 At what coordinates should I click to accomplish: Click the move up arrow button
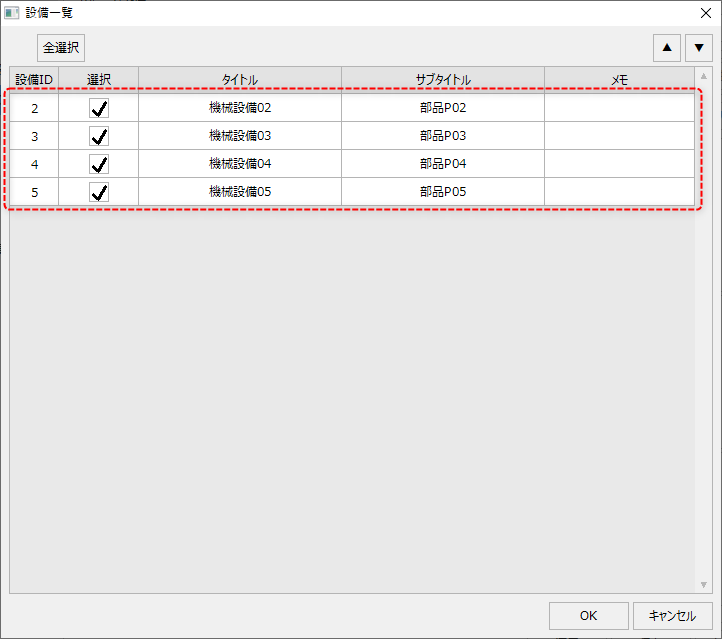coord(666,48)
